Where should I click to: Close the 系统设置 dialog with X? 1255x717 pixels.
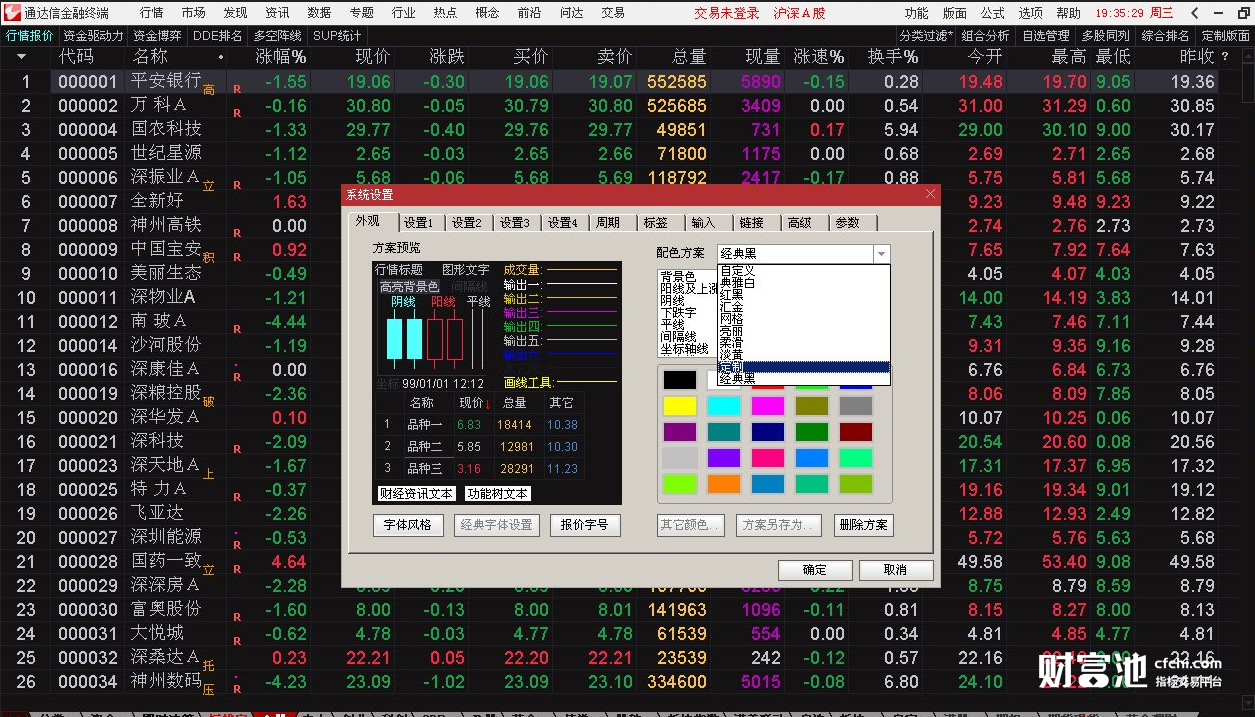pyautogui.click(x=931, y=194)
